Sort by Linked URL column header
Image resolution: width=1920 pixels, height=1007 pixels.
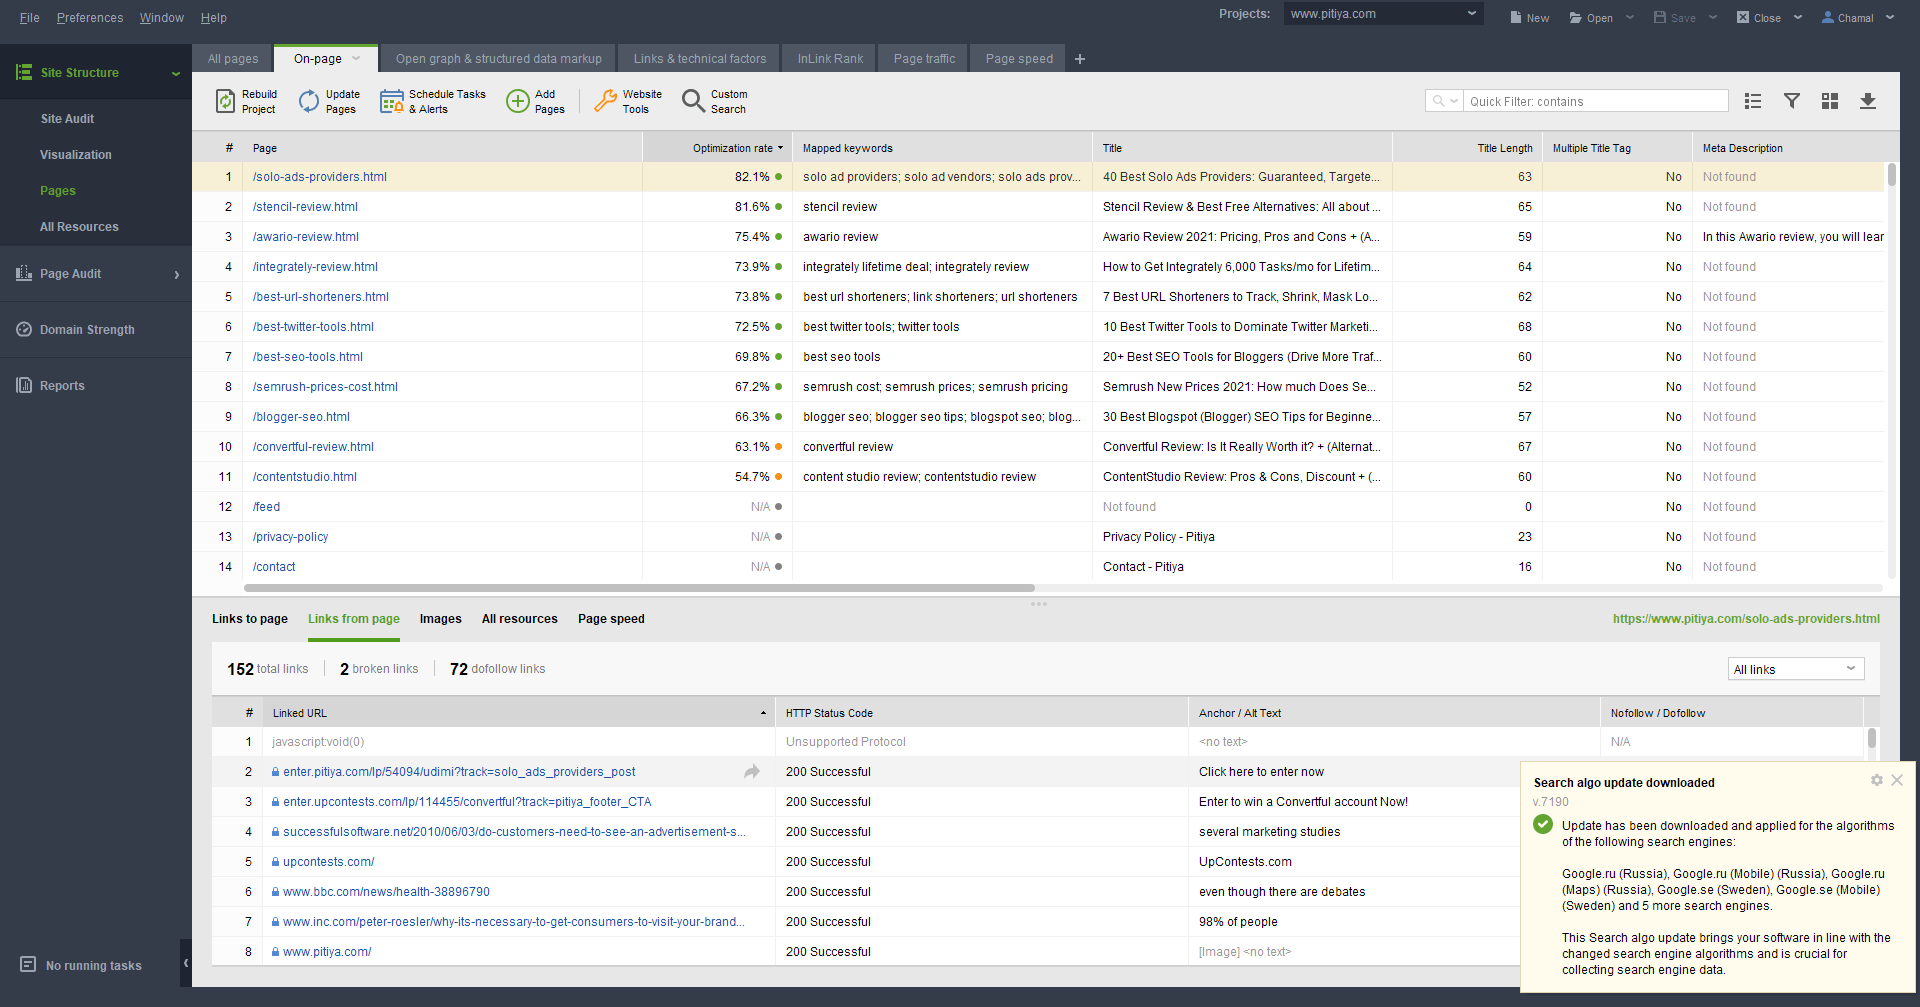coord(519,713)
